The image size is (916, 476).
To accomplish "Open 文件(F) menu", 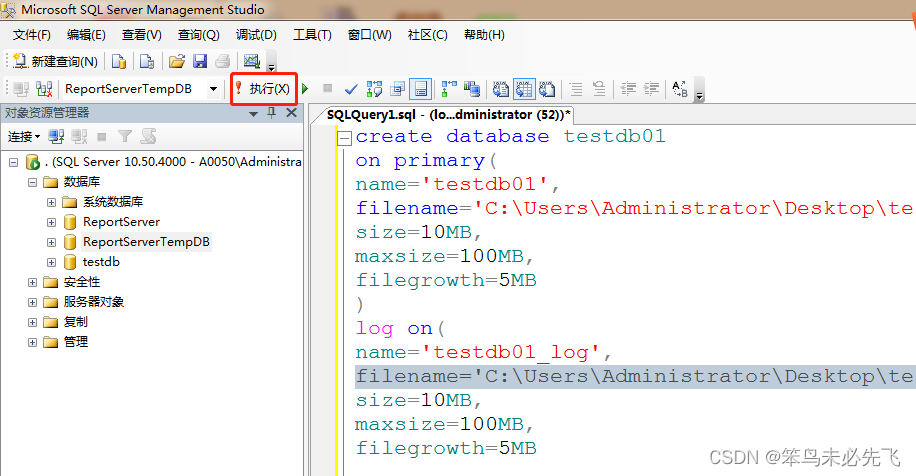I will click(32, 35).
